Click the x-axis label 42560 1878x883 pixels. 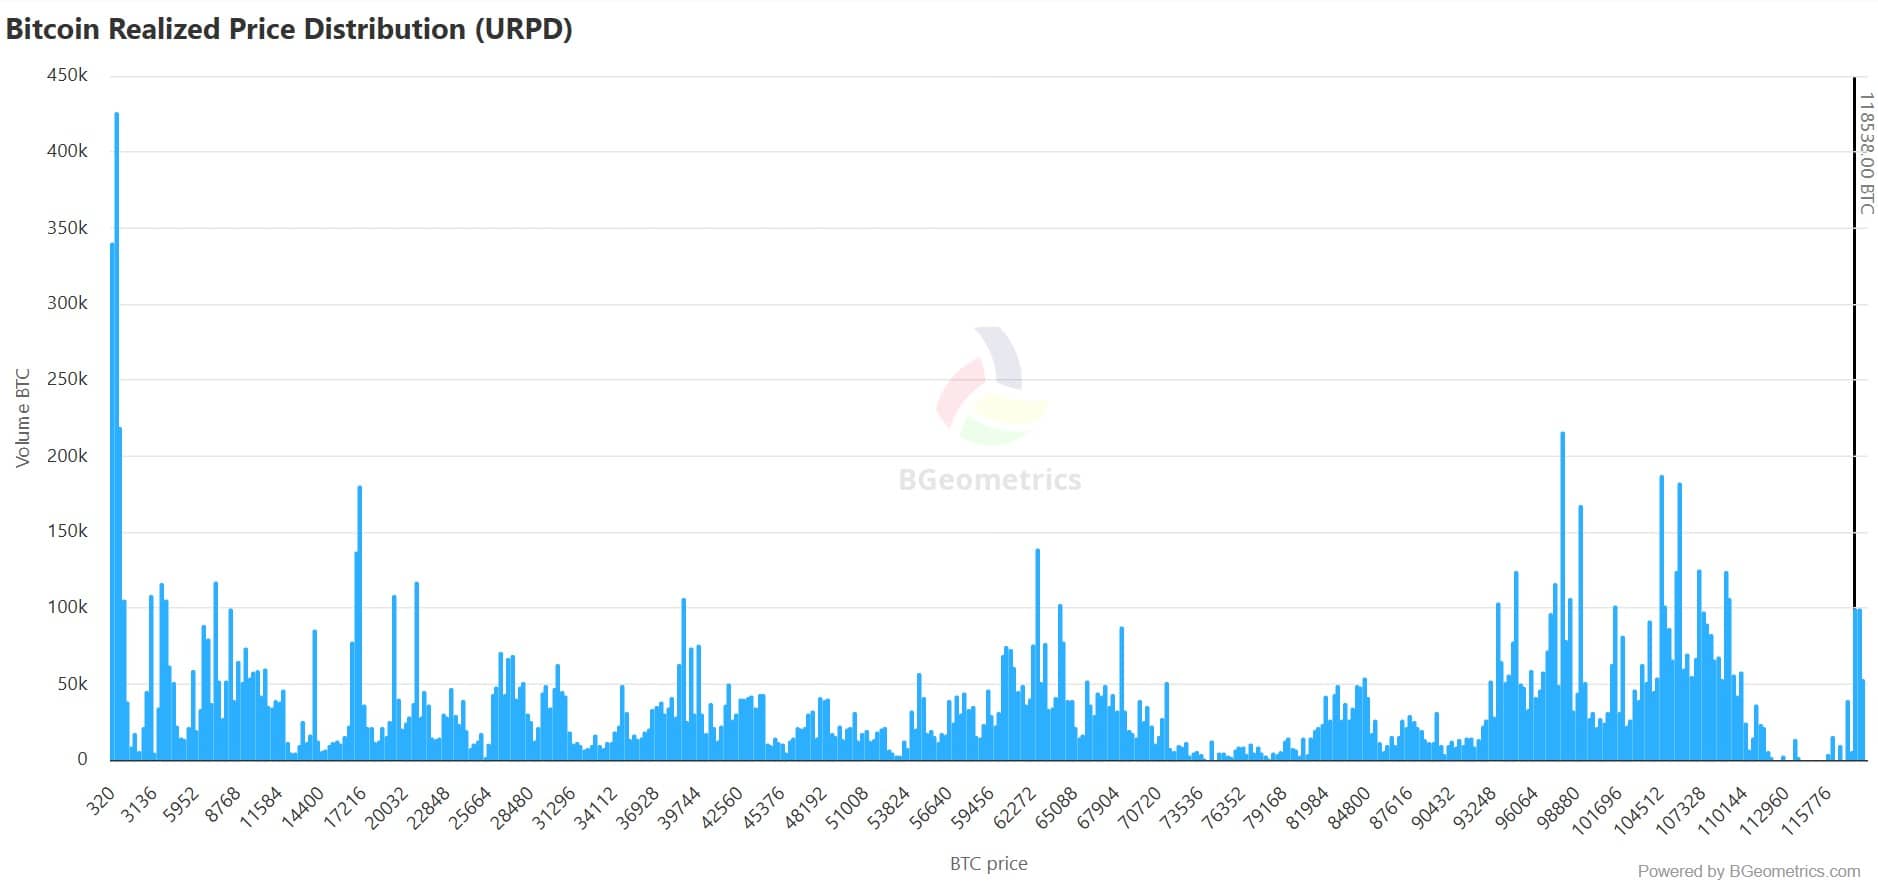pos(721,808)
